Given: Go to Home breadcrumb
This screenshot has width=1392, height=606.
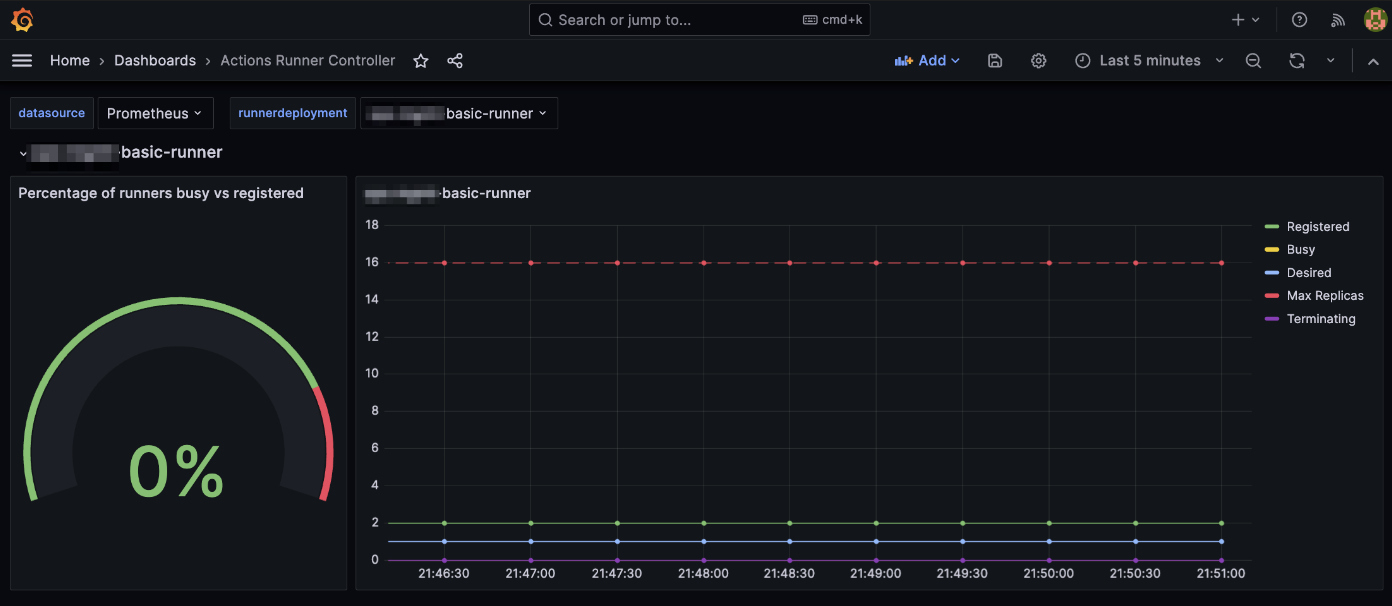Looking at the screenshot, I should point(70,61).
